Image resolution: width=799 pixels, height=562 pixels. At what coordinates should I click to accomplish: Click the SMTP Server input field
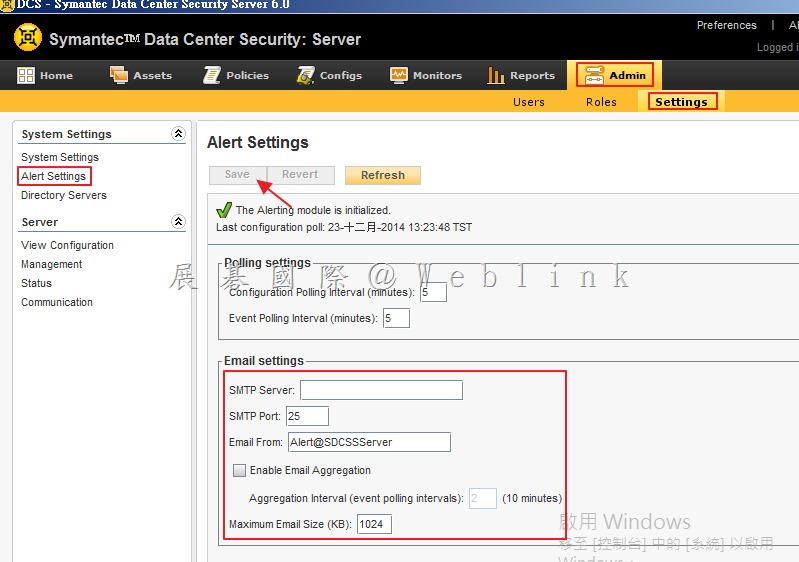tap(381, 390)
